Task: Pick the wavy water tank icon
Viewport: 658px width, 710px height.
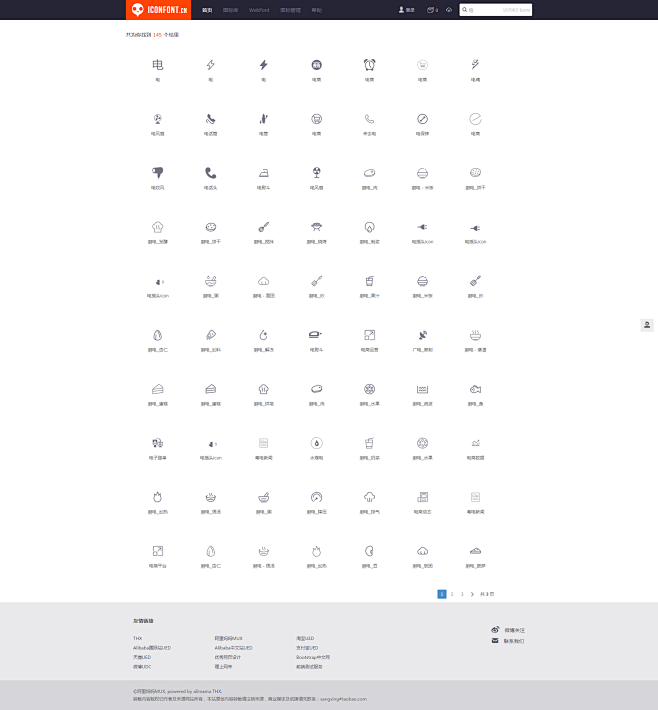Action: (423, 389)
